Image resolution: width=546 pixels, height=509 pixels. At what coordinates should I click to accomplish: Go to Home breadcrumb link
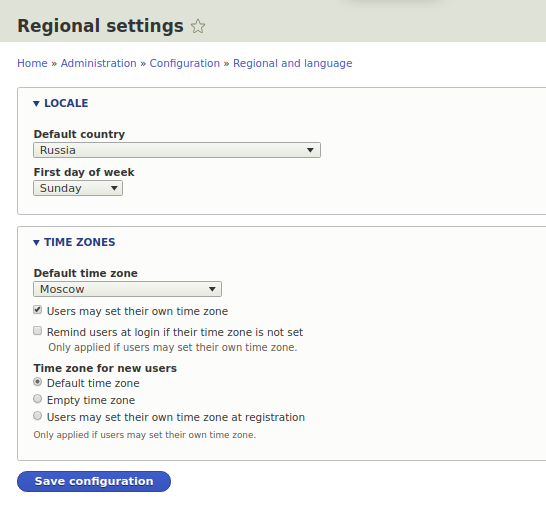32,63
